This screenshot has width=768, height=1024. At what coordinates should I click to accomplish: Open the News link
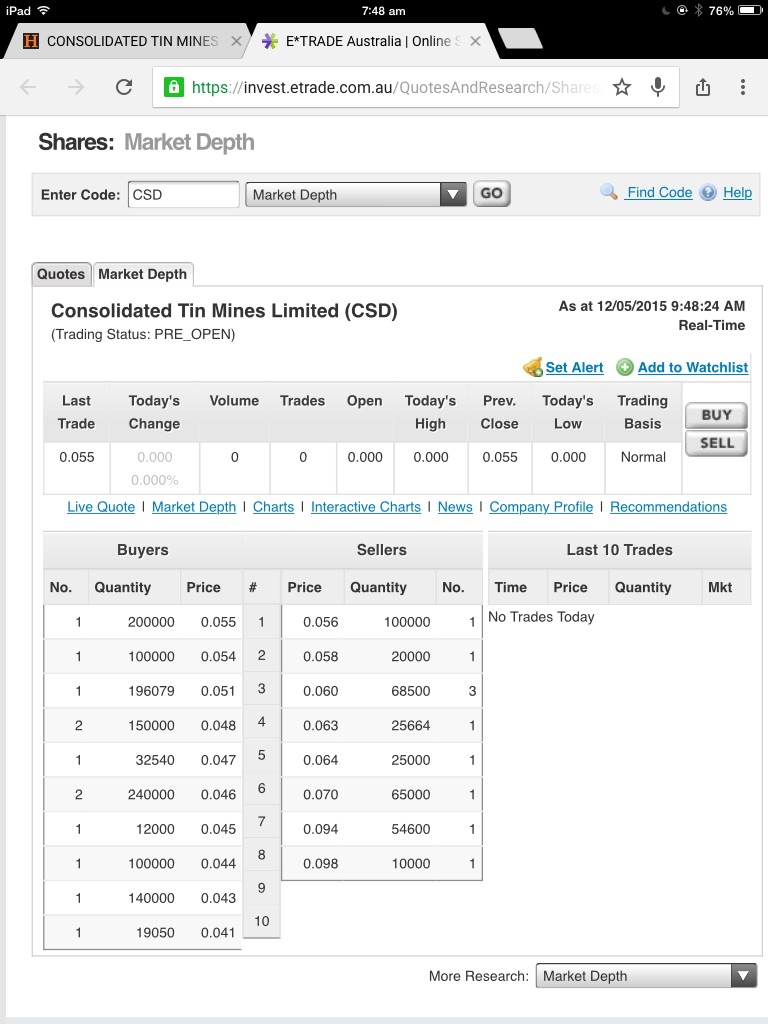pyautogui.click(x=455, y=507)
